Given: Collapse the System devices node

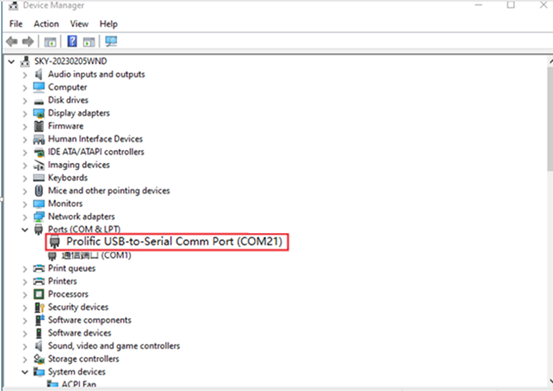Looking at the screenshot, I should 25,372.
